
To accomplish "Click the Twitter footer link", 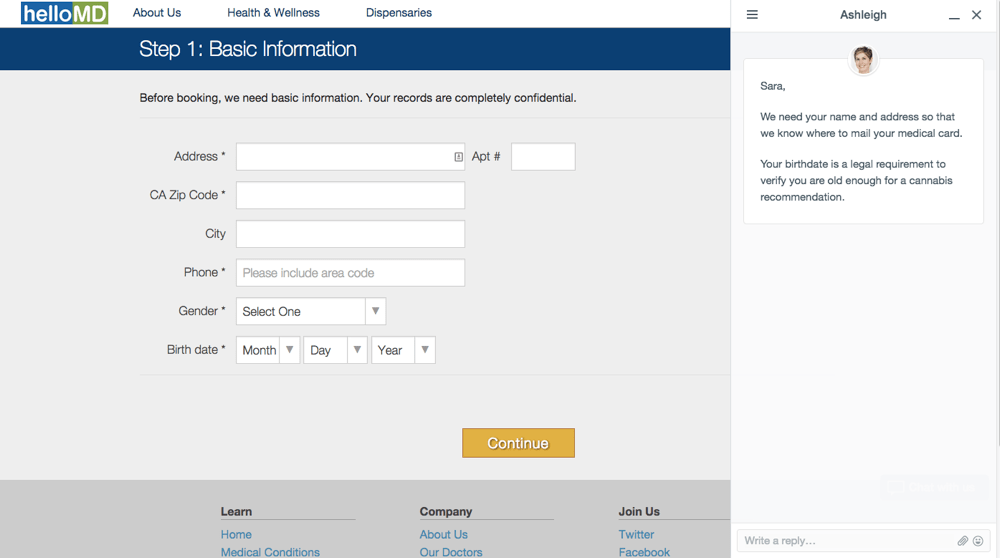I will click(636, 535).
